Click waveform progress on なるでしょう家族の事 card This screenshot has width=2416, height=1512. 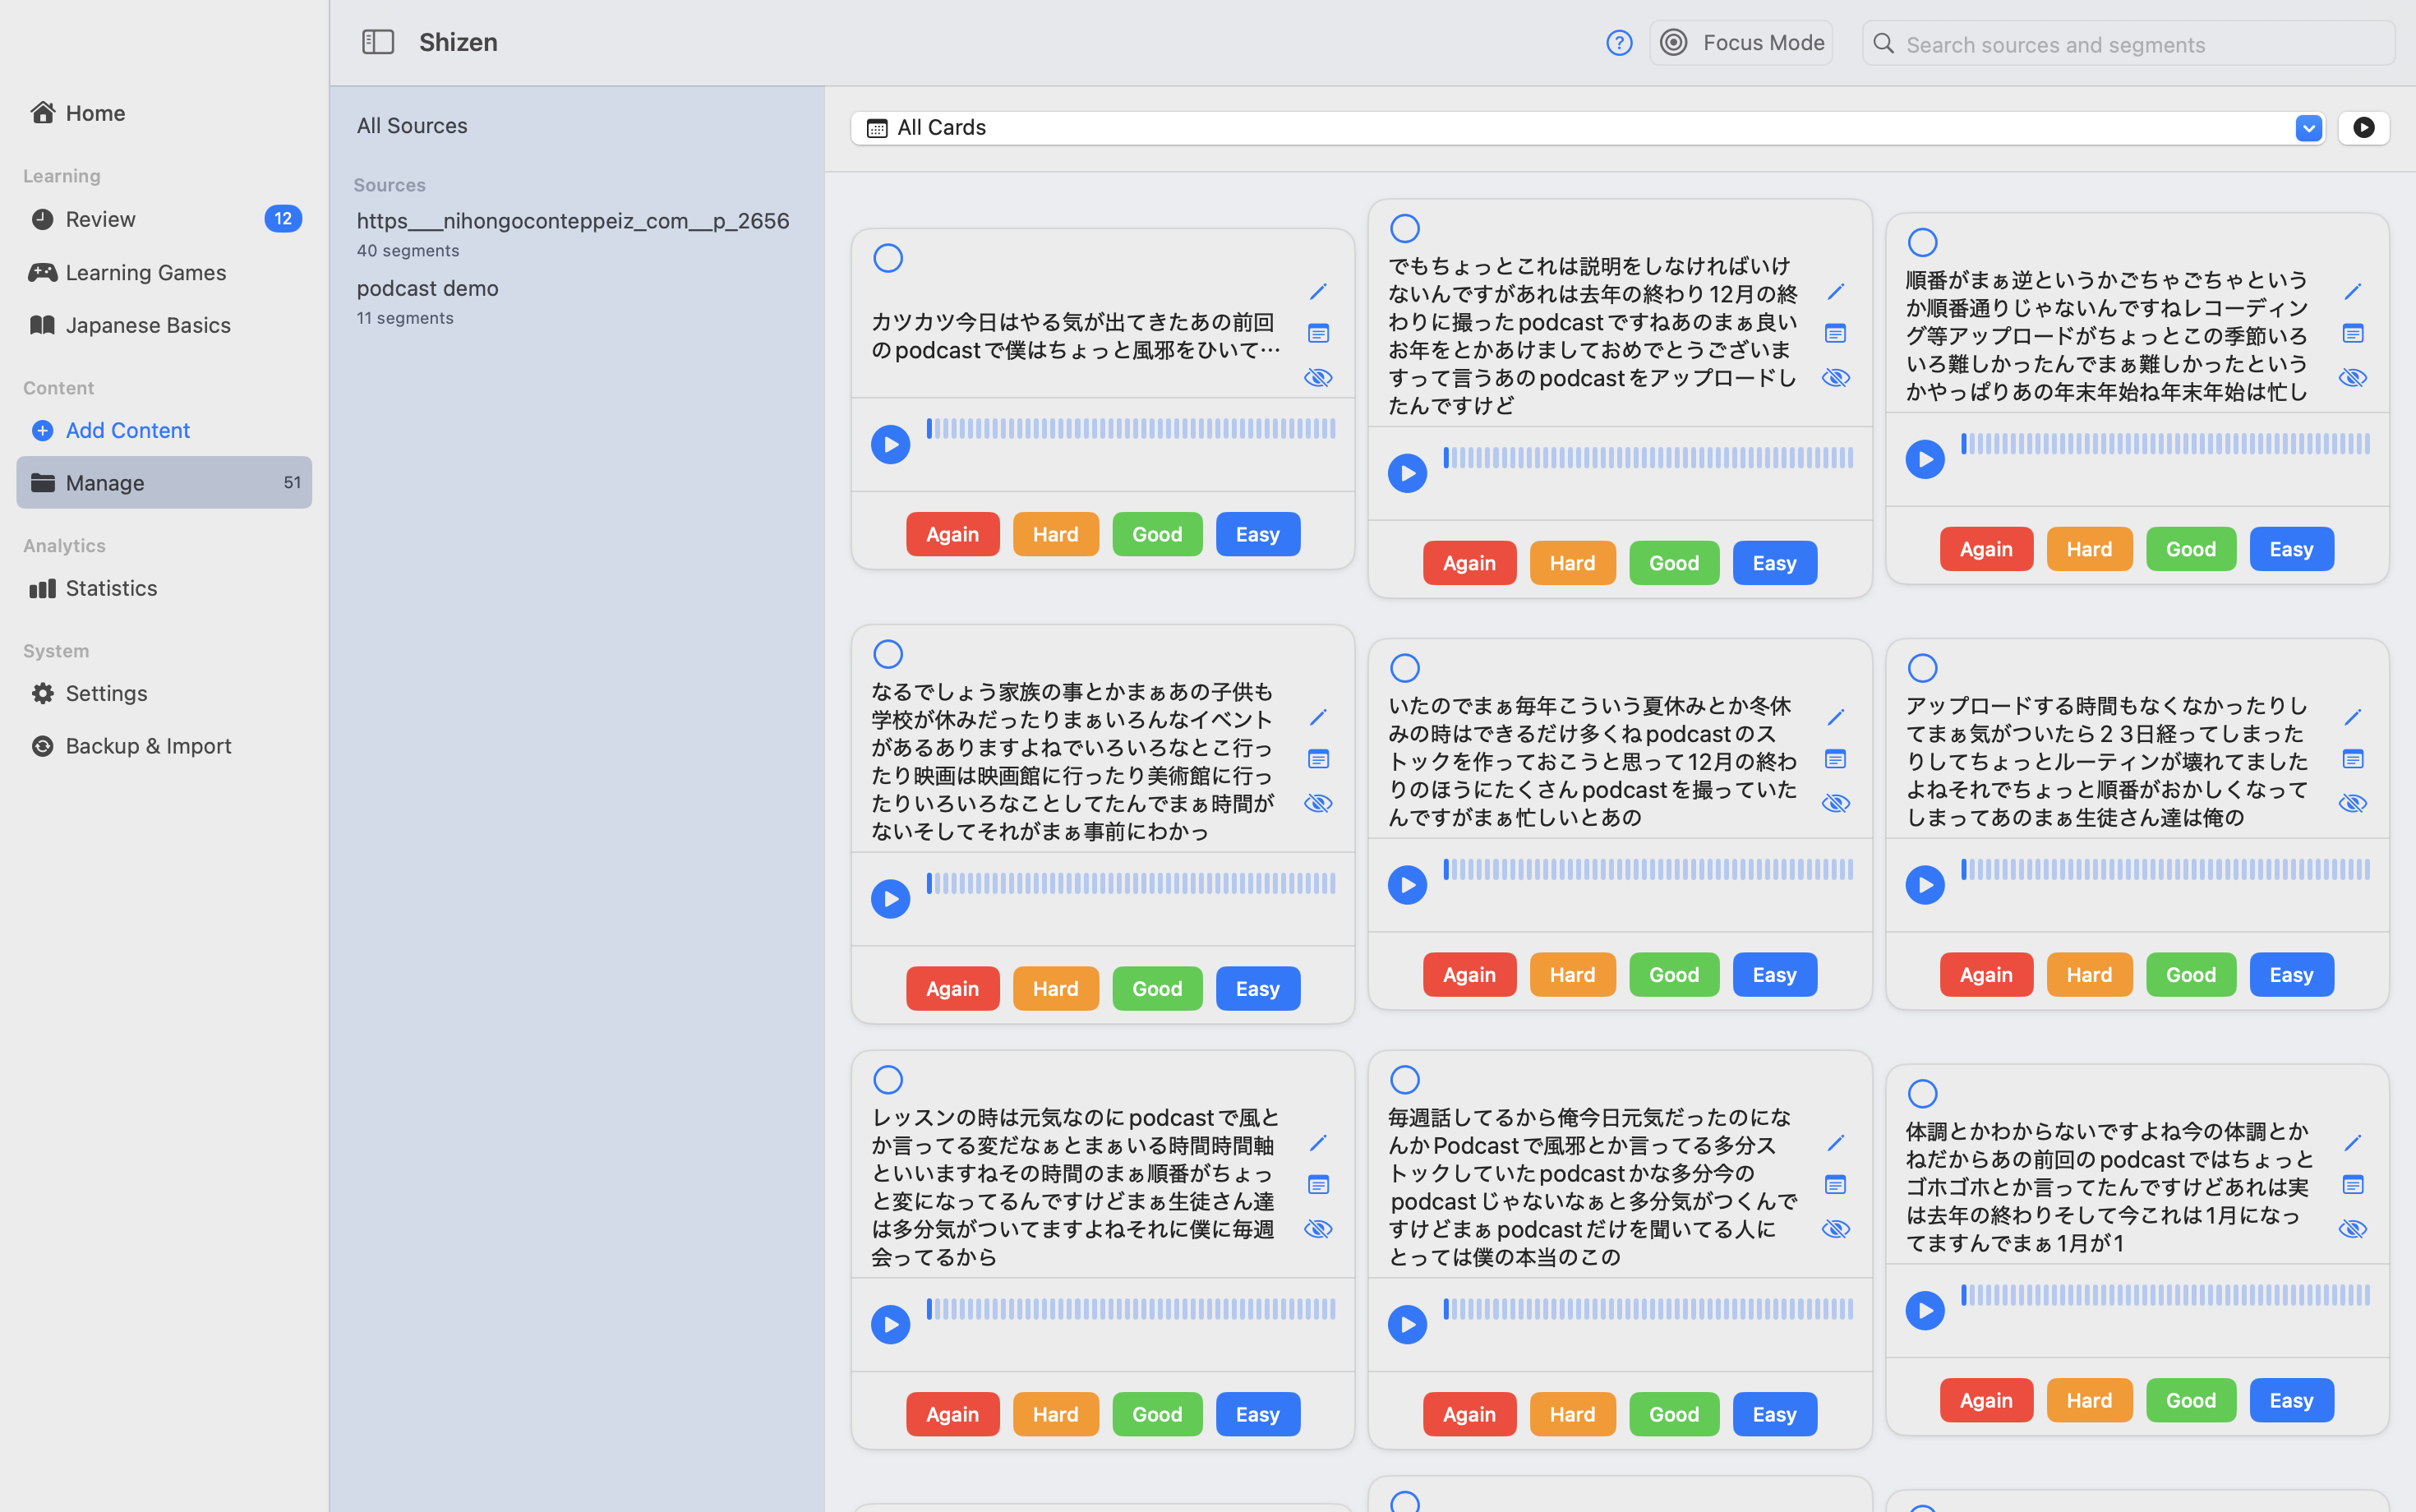pyautogui.click(x=1131, y=884)
